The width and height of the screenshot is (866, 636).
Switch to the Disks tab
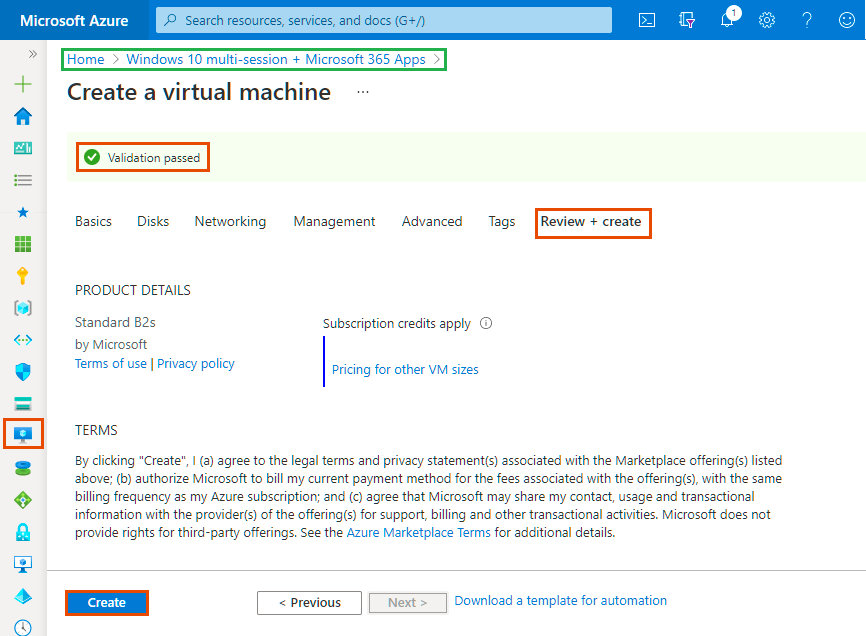coord(153,221)
